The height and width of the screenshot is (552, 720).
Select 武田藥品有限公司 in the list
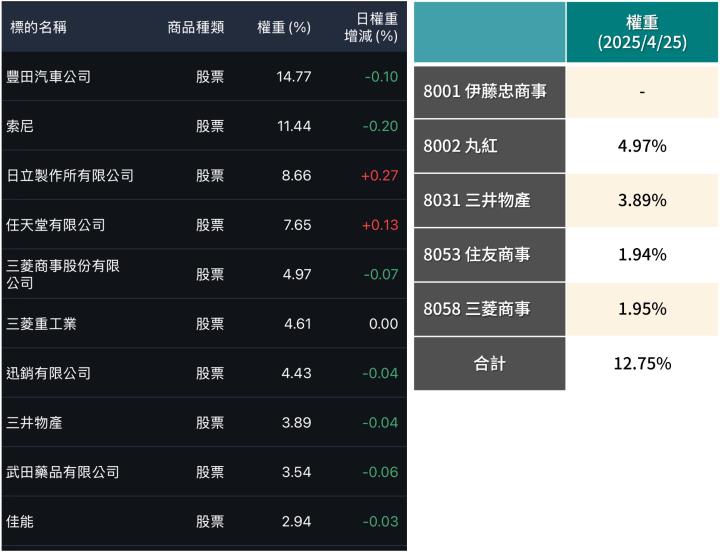(x=62, y=472)
